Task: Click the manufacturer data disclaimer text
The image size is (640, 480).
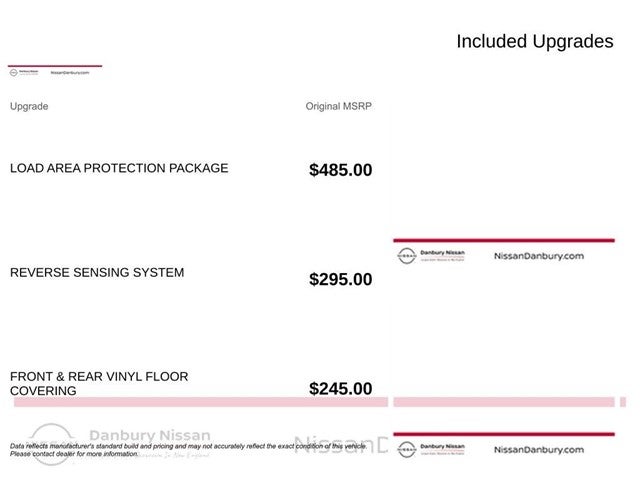Action: [x=188, y=450]
